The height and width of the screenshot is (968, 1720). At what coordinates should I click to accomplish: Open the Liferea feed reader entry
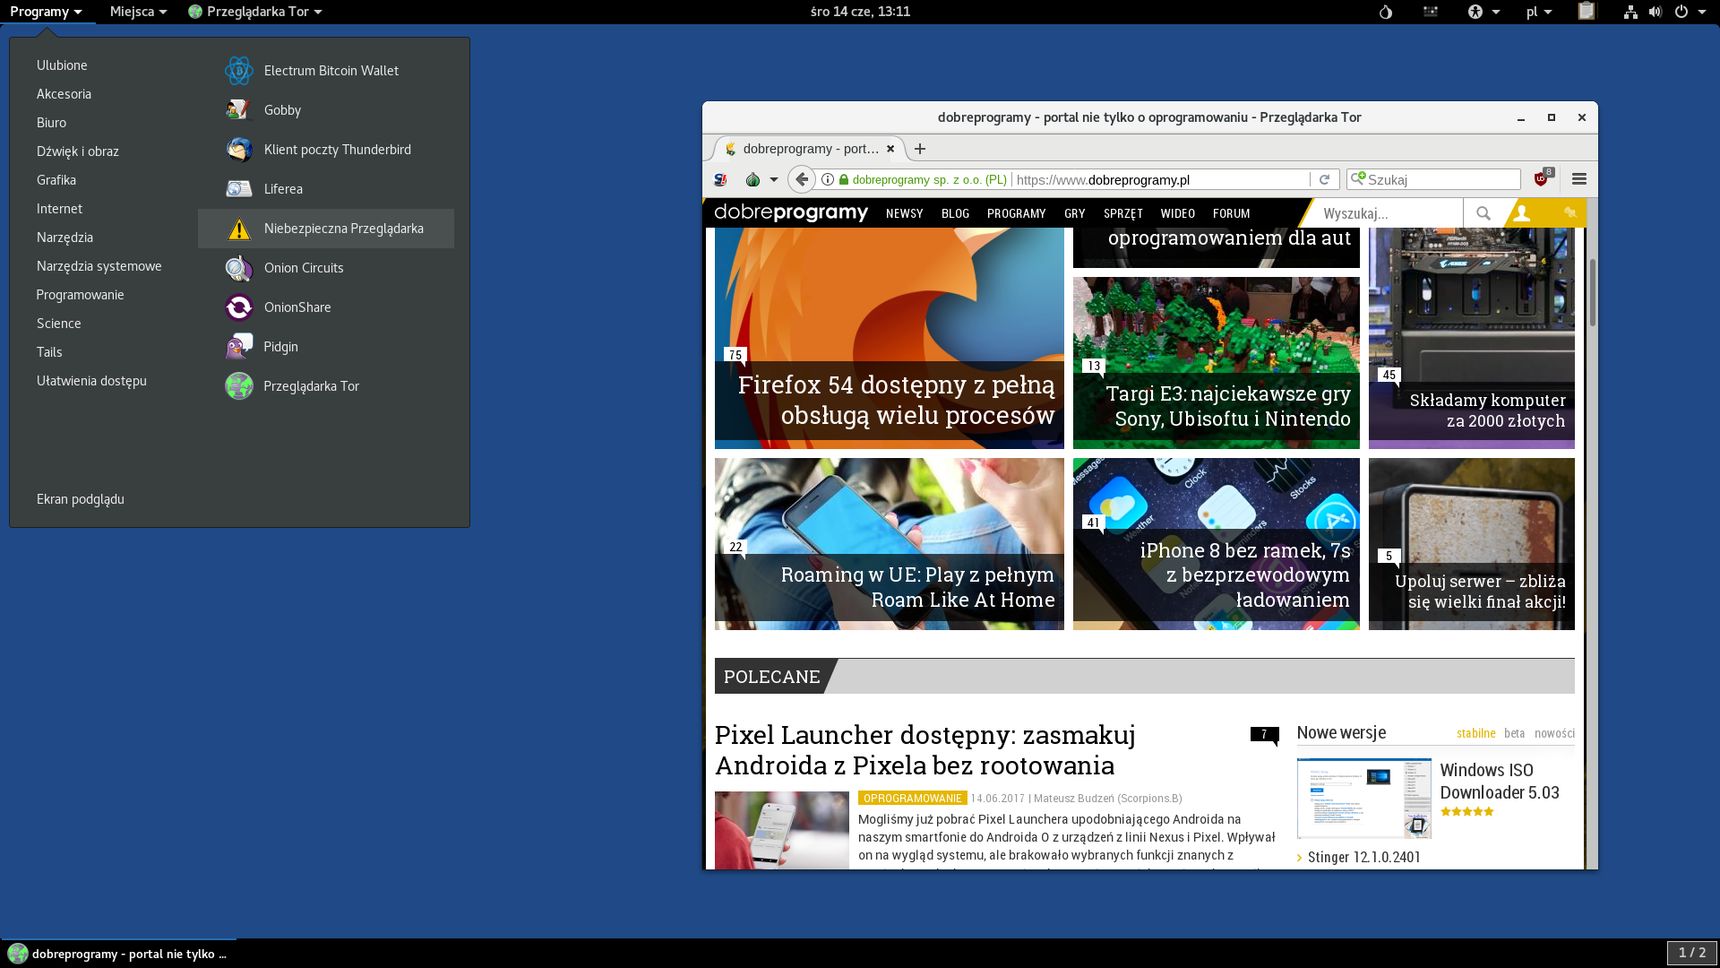tap(326, 189)
